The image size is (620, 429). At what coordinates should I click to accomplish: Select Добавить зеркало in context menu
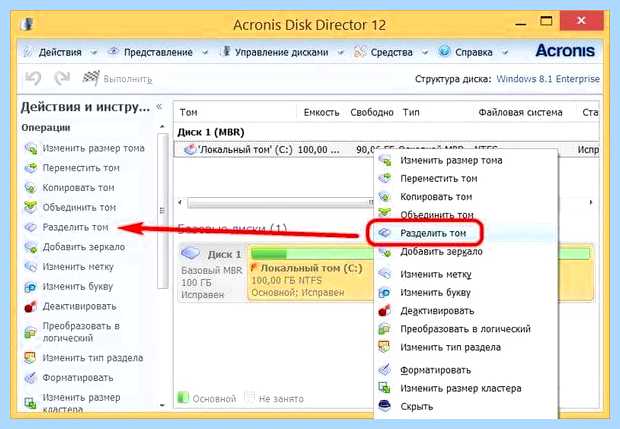coord(466,251)
